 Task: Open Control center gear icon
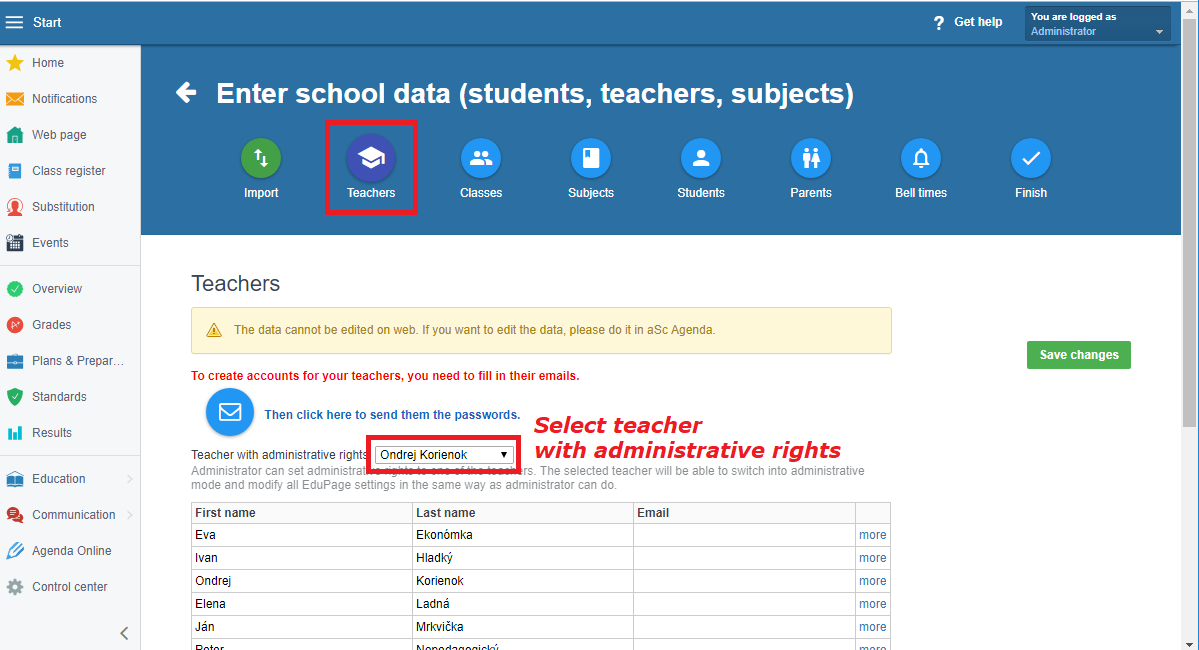click(15, 587)
